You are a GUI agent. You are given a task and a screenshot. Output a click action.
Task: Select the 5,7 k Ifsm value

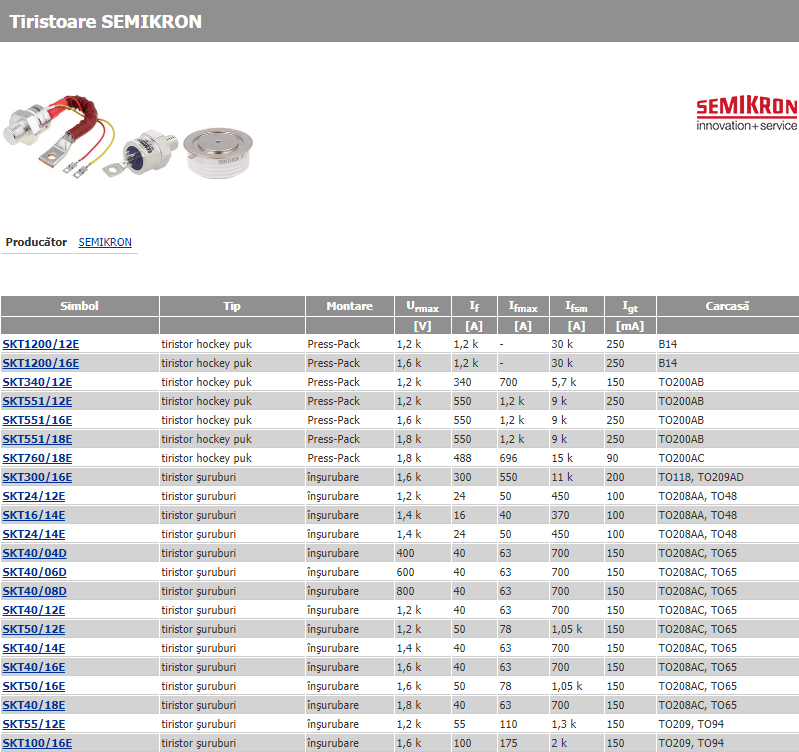[x=564, y=382]
